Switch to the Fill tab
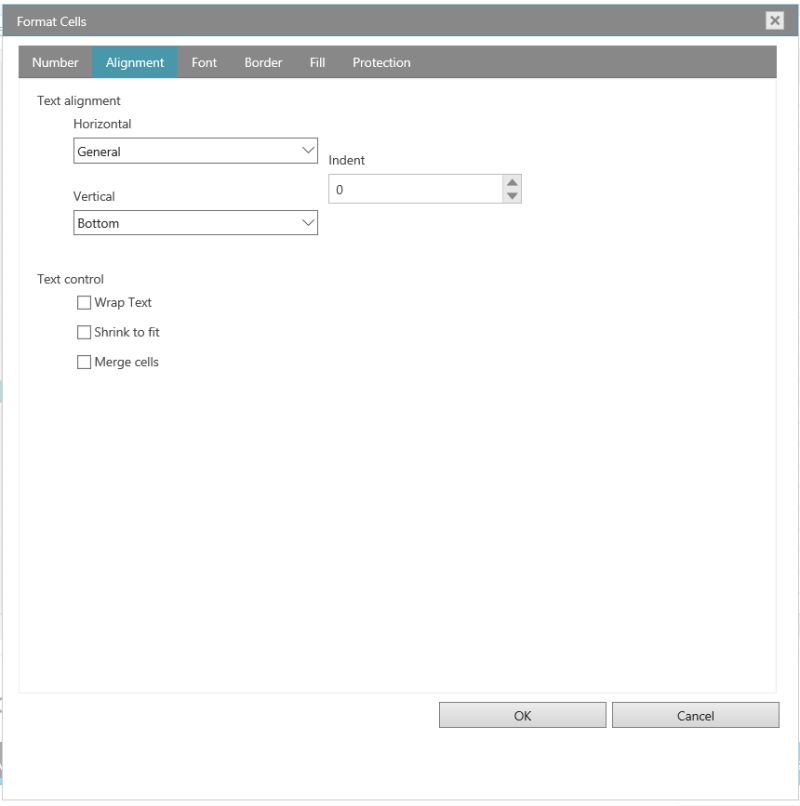 pyautogui.click(x=317, y=62)
